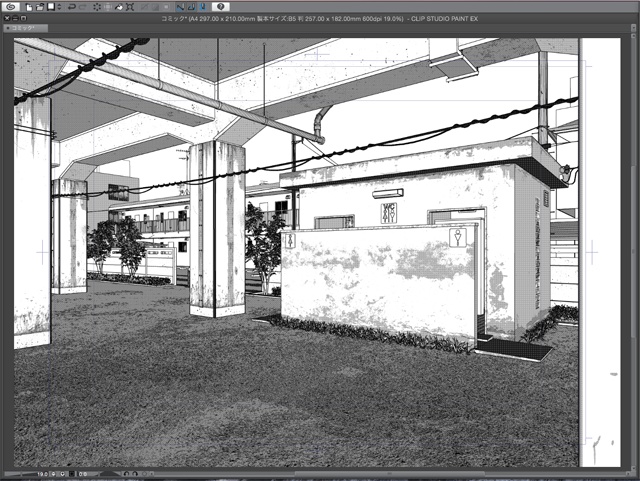Click the Invert Selection icon
640x481 pixels.
pyautogui.click(x=155, y=7)
